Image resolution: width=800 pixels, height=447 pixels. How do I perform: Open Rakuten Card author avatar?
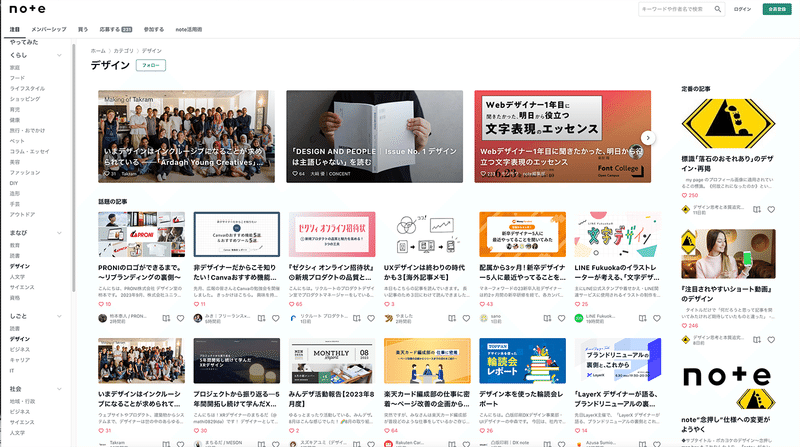(388, 444)
